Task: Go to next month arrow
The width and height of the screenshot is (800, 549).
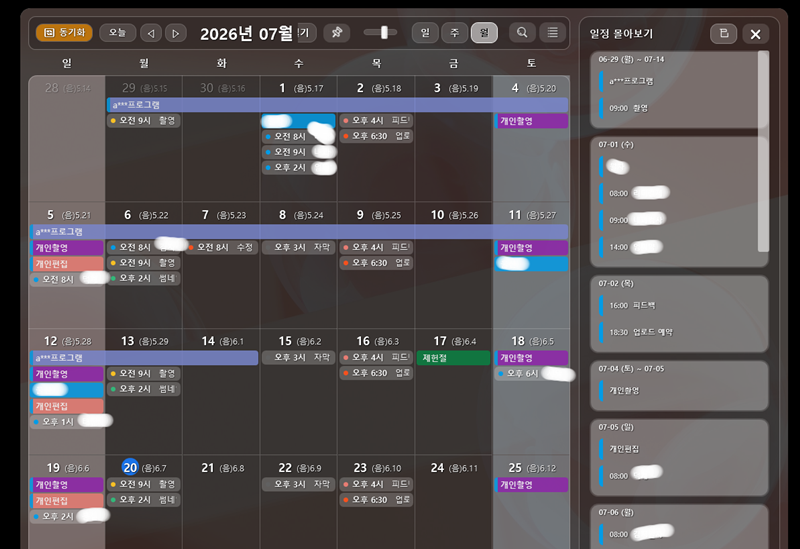Action: (176, 33)
